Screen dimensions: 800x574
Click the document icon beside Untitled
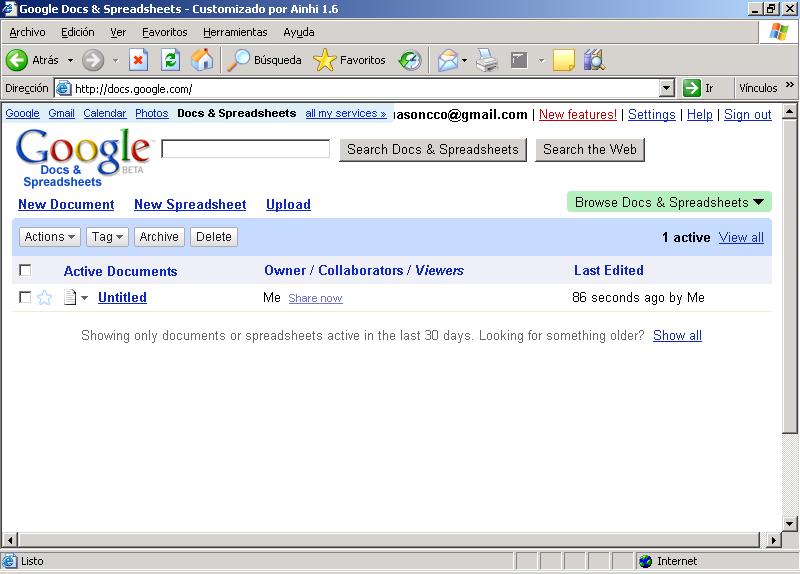[70, 297]
